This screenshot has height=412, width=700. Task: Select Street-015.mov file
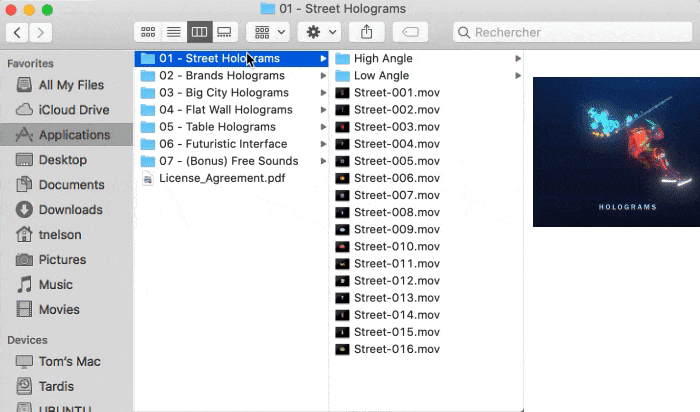coord(426,332)
